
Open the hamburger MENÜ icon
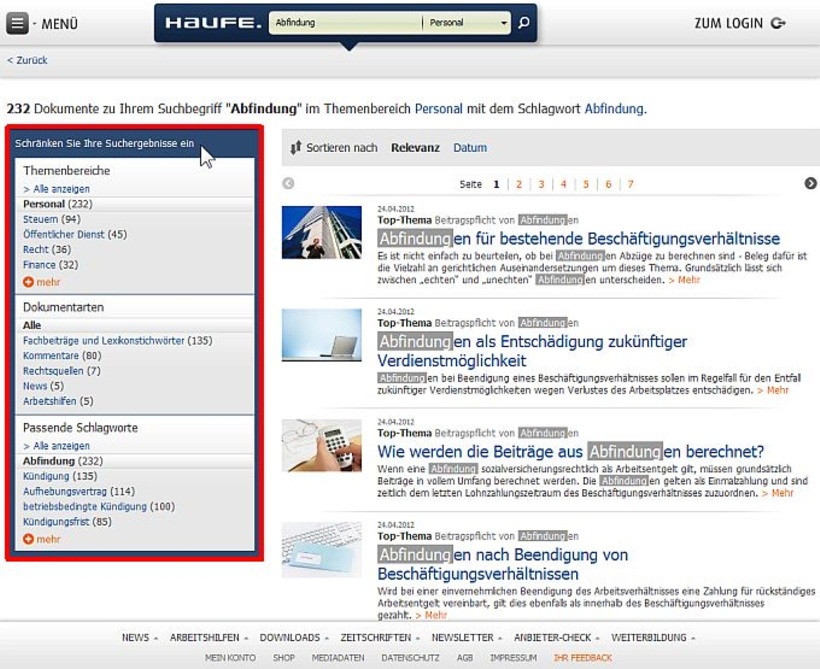coord(17,23)
